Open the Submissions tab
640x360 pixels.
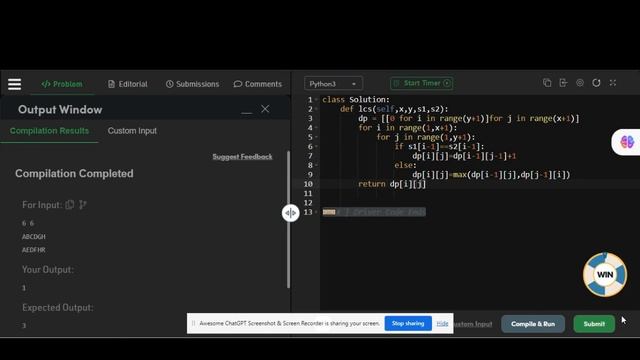[x=192, y=84]
